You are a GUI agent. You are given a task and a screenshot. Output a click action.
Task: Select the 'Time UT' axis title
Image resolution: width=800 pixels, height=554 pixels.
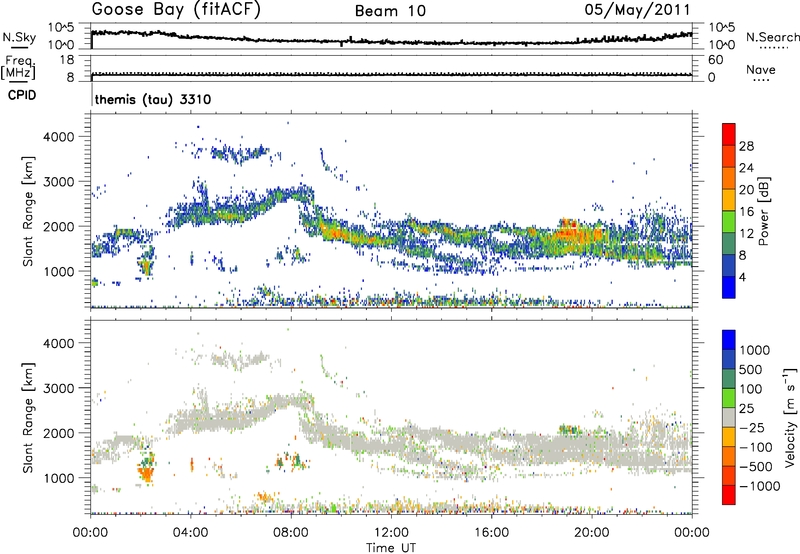pos(391,547)
